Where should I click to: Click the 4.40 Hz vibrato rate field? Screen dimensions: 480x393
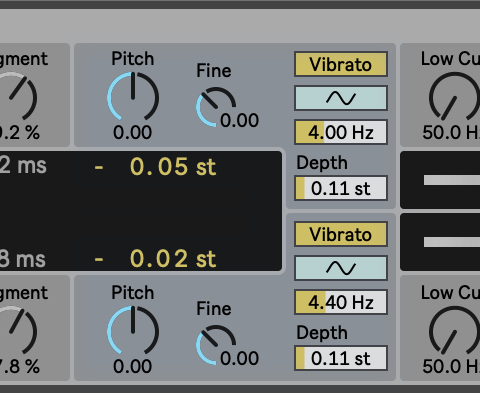tap(341, 302)
